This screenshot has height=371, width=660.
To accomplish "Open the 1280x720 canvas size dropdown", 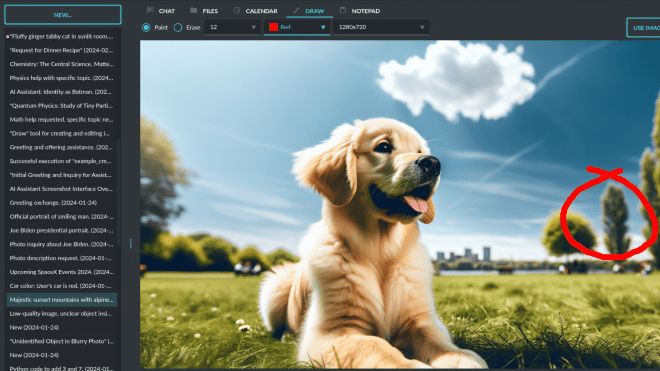I will click(x=381, y=27).
